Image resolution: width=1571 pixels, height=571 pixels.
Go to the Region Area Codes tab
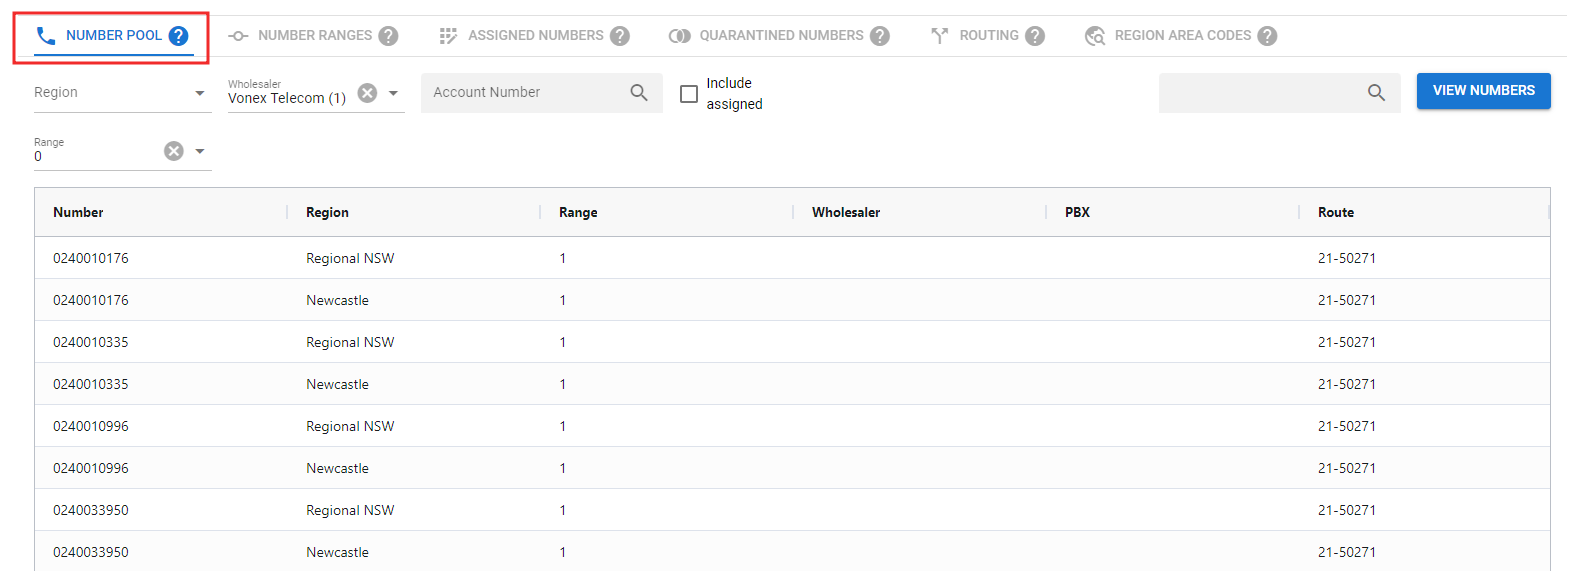point(1182,36)
